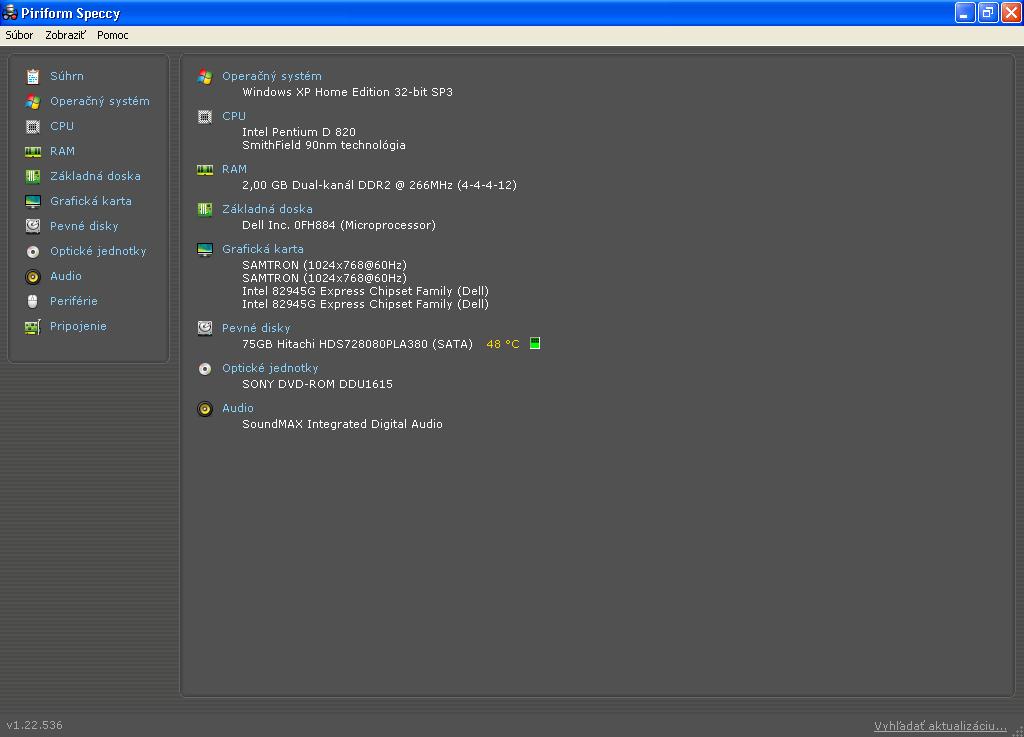The image size is (1024, 737).
Task: Click the optical disc icon in summary panel
Action: pyautogui.click(x=205, y=369)
